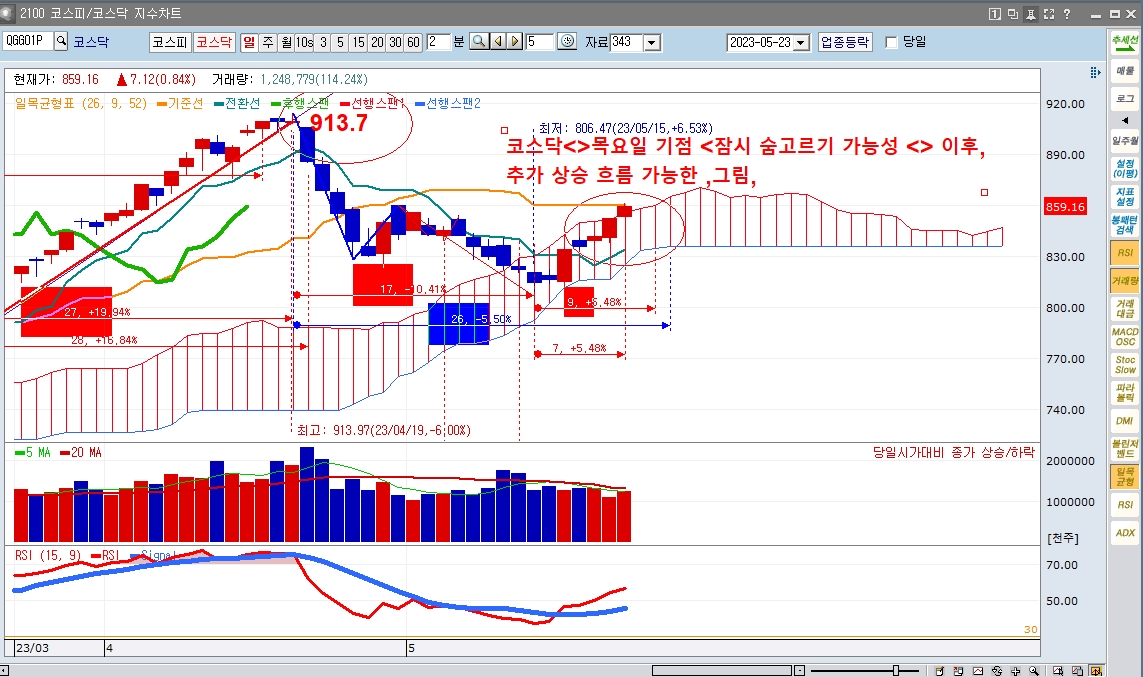Click the title bar icon labeled 1
This screenshot has height=677, width=1143.
(x=995, y=14)
